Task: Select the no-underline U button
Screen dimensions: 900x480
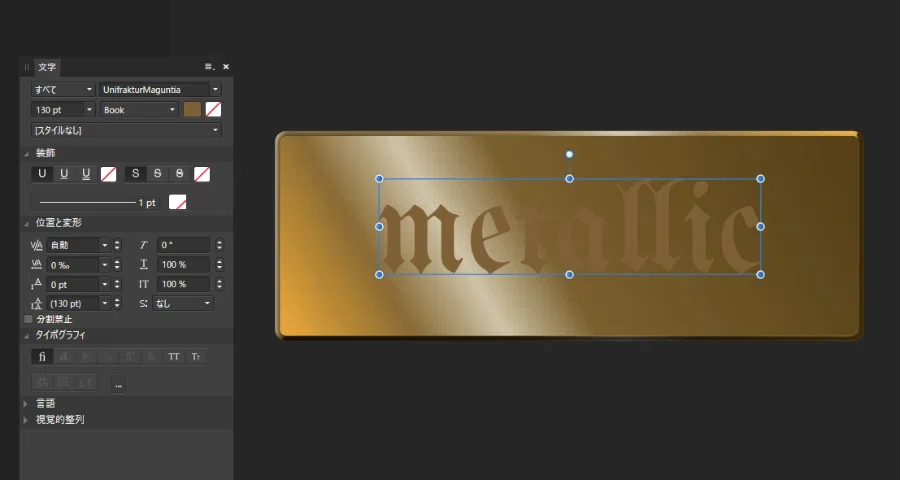Action: 42,174
